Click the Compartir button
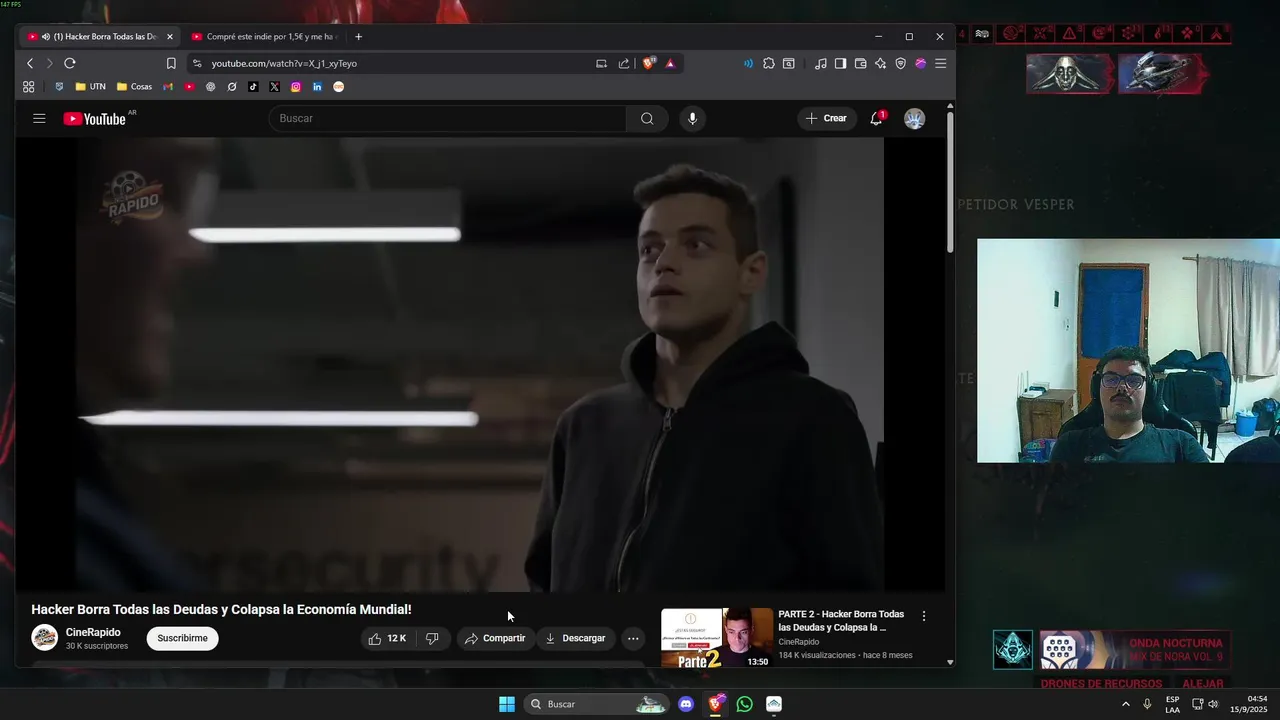Viewport: 1280px width, 720px height. pos(495,638)
